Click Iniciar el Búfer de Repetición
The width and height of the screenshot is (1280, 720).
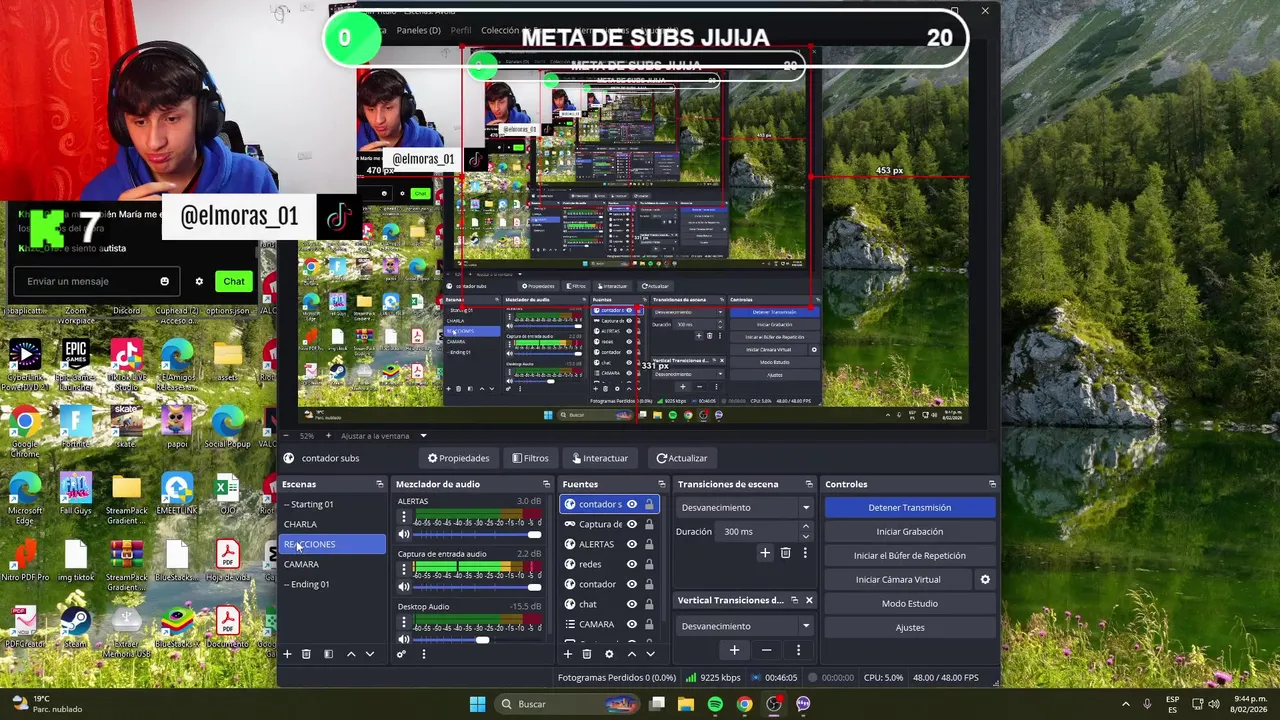click(x=910, y=555)
